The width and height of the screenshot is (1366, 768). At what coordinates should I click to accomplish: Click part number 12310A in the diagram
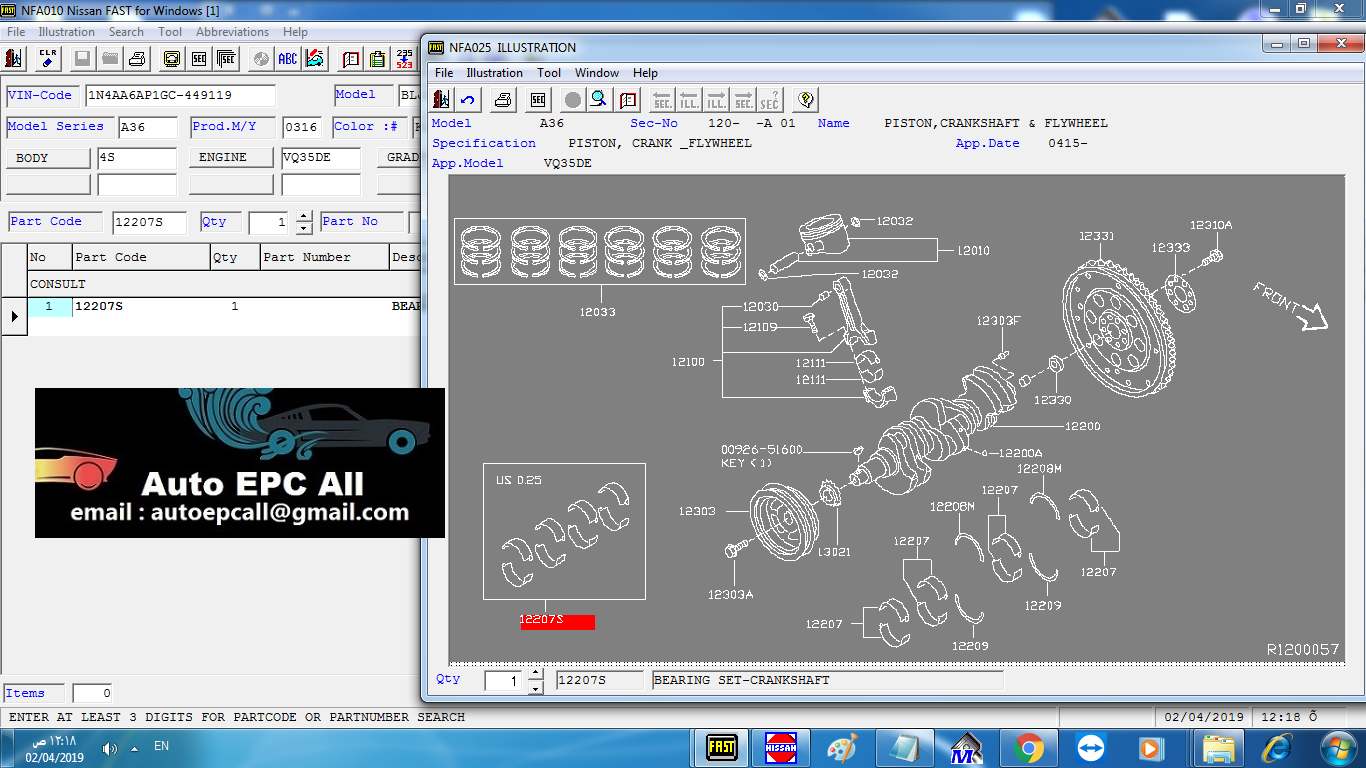pos(1211,226)
